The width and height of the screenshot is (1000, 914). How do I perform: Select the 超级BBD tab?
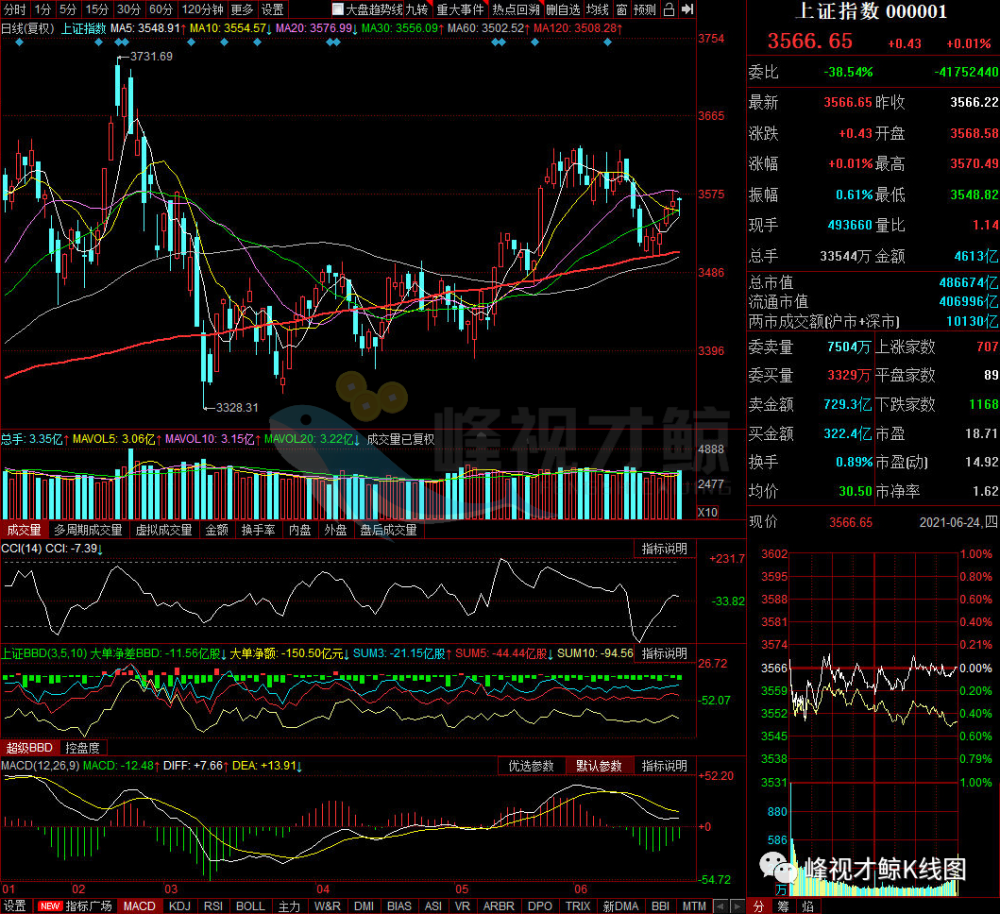tap(29, 748)
